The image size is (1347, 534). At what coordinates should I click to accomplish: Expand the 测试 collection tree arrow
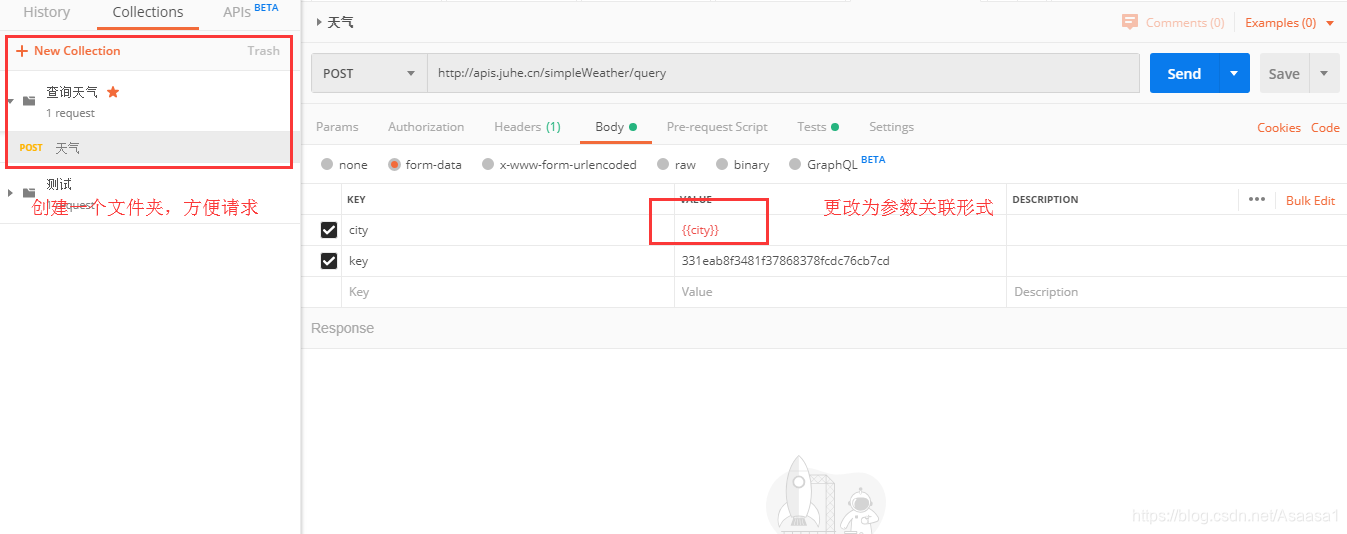pyautogui.click(x=10, y=193)
